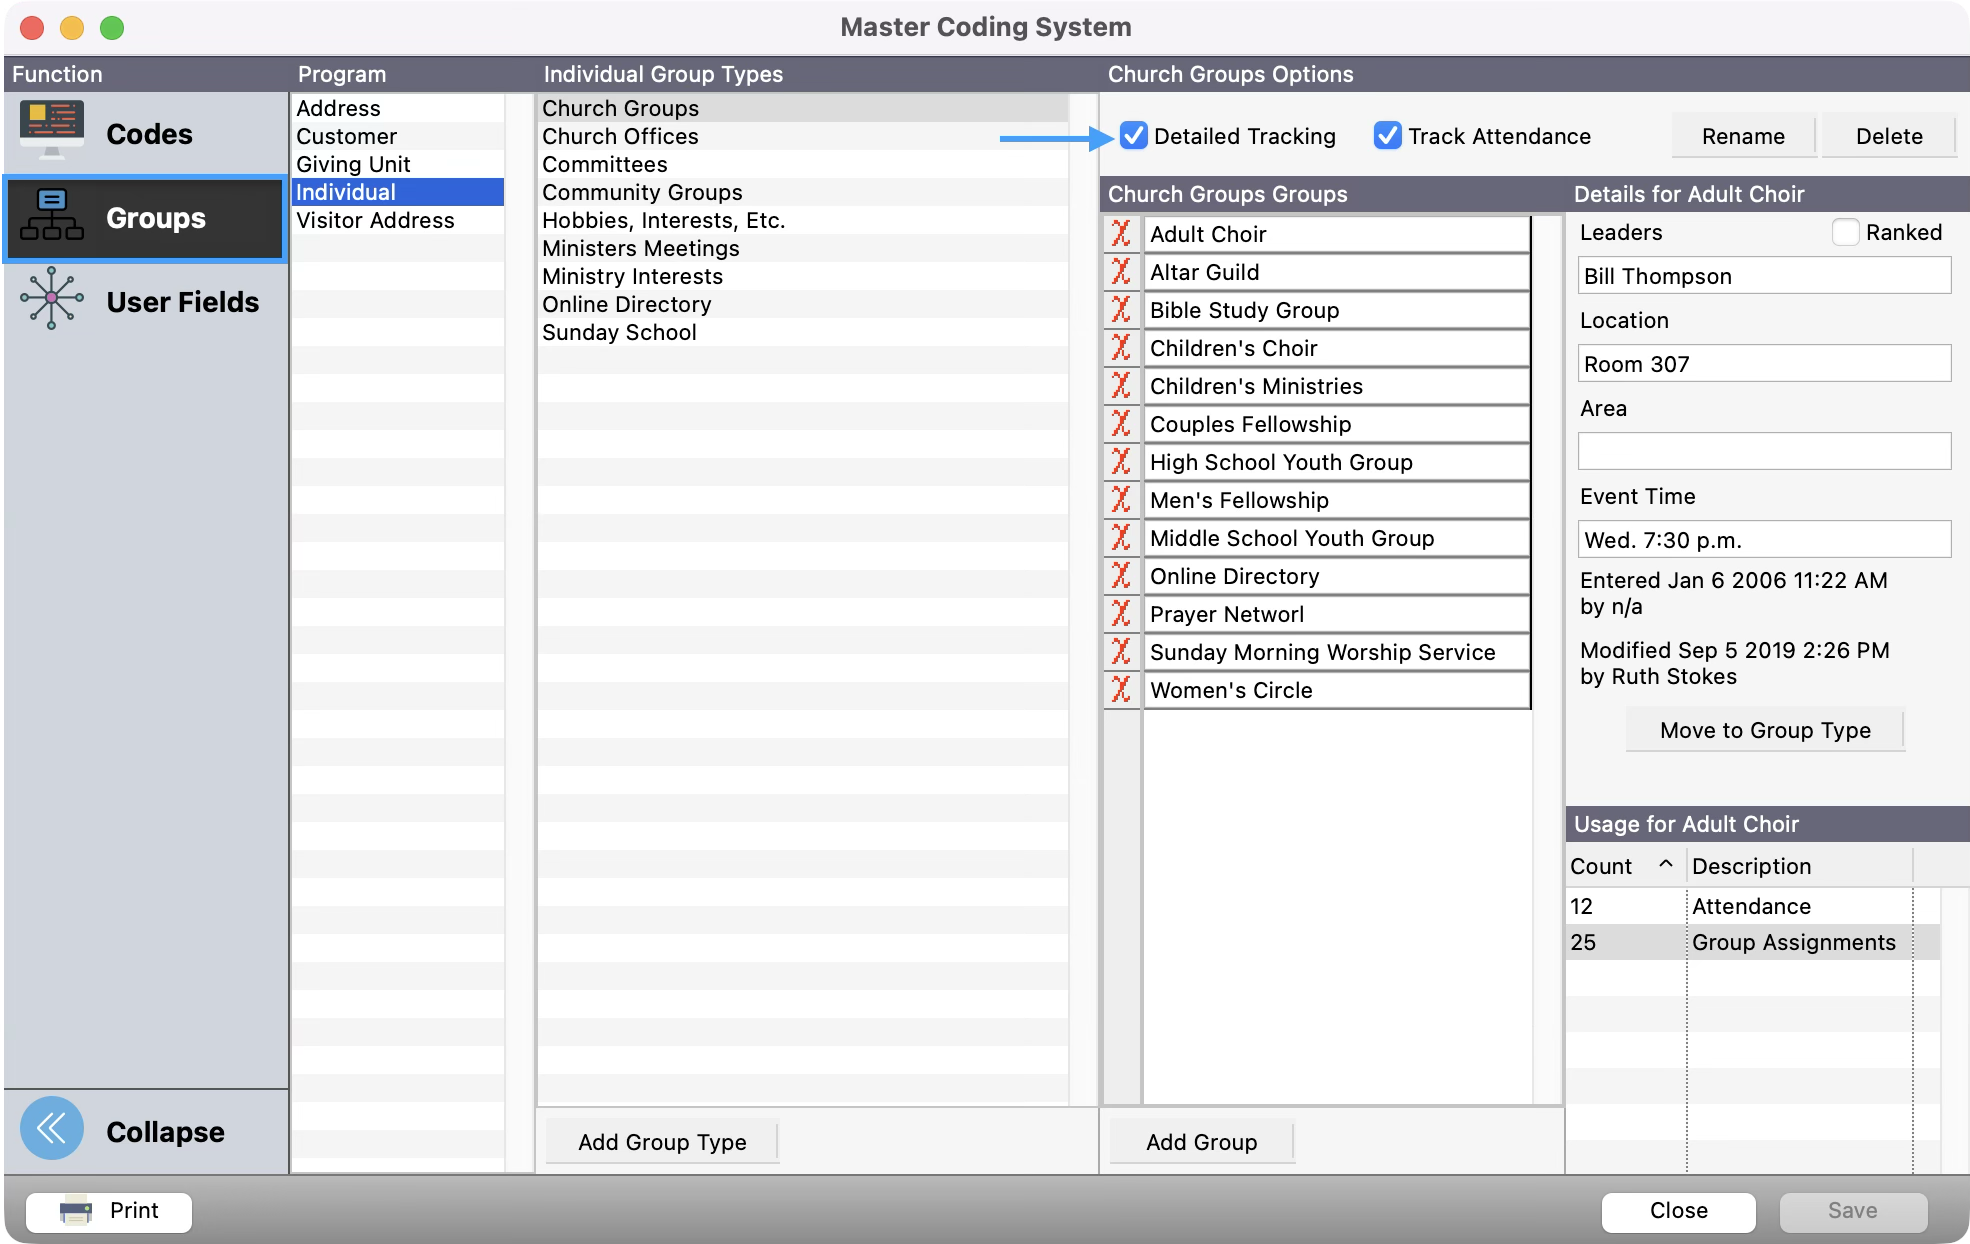Remove Prayer Networl group red X
This screenshot has height=1244, width=1970.
tap(1122, 614)
